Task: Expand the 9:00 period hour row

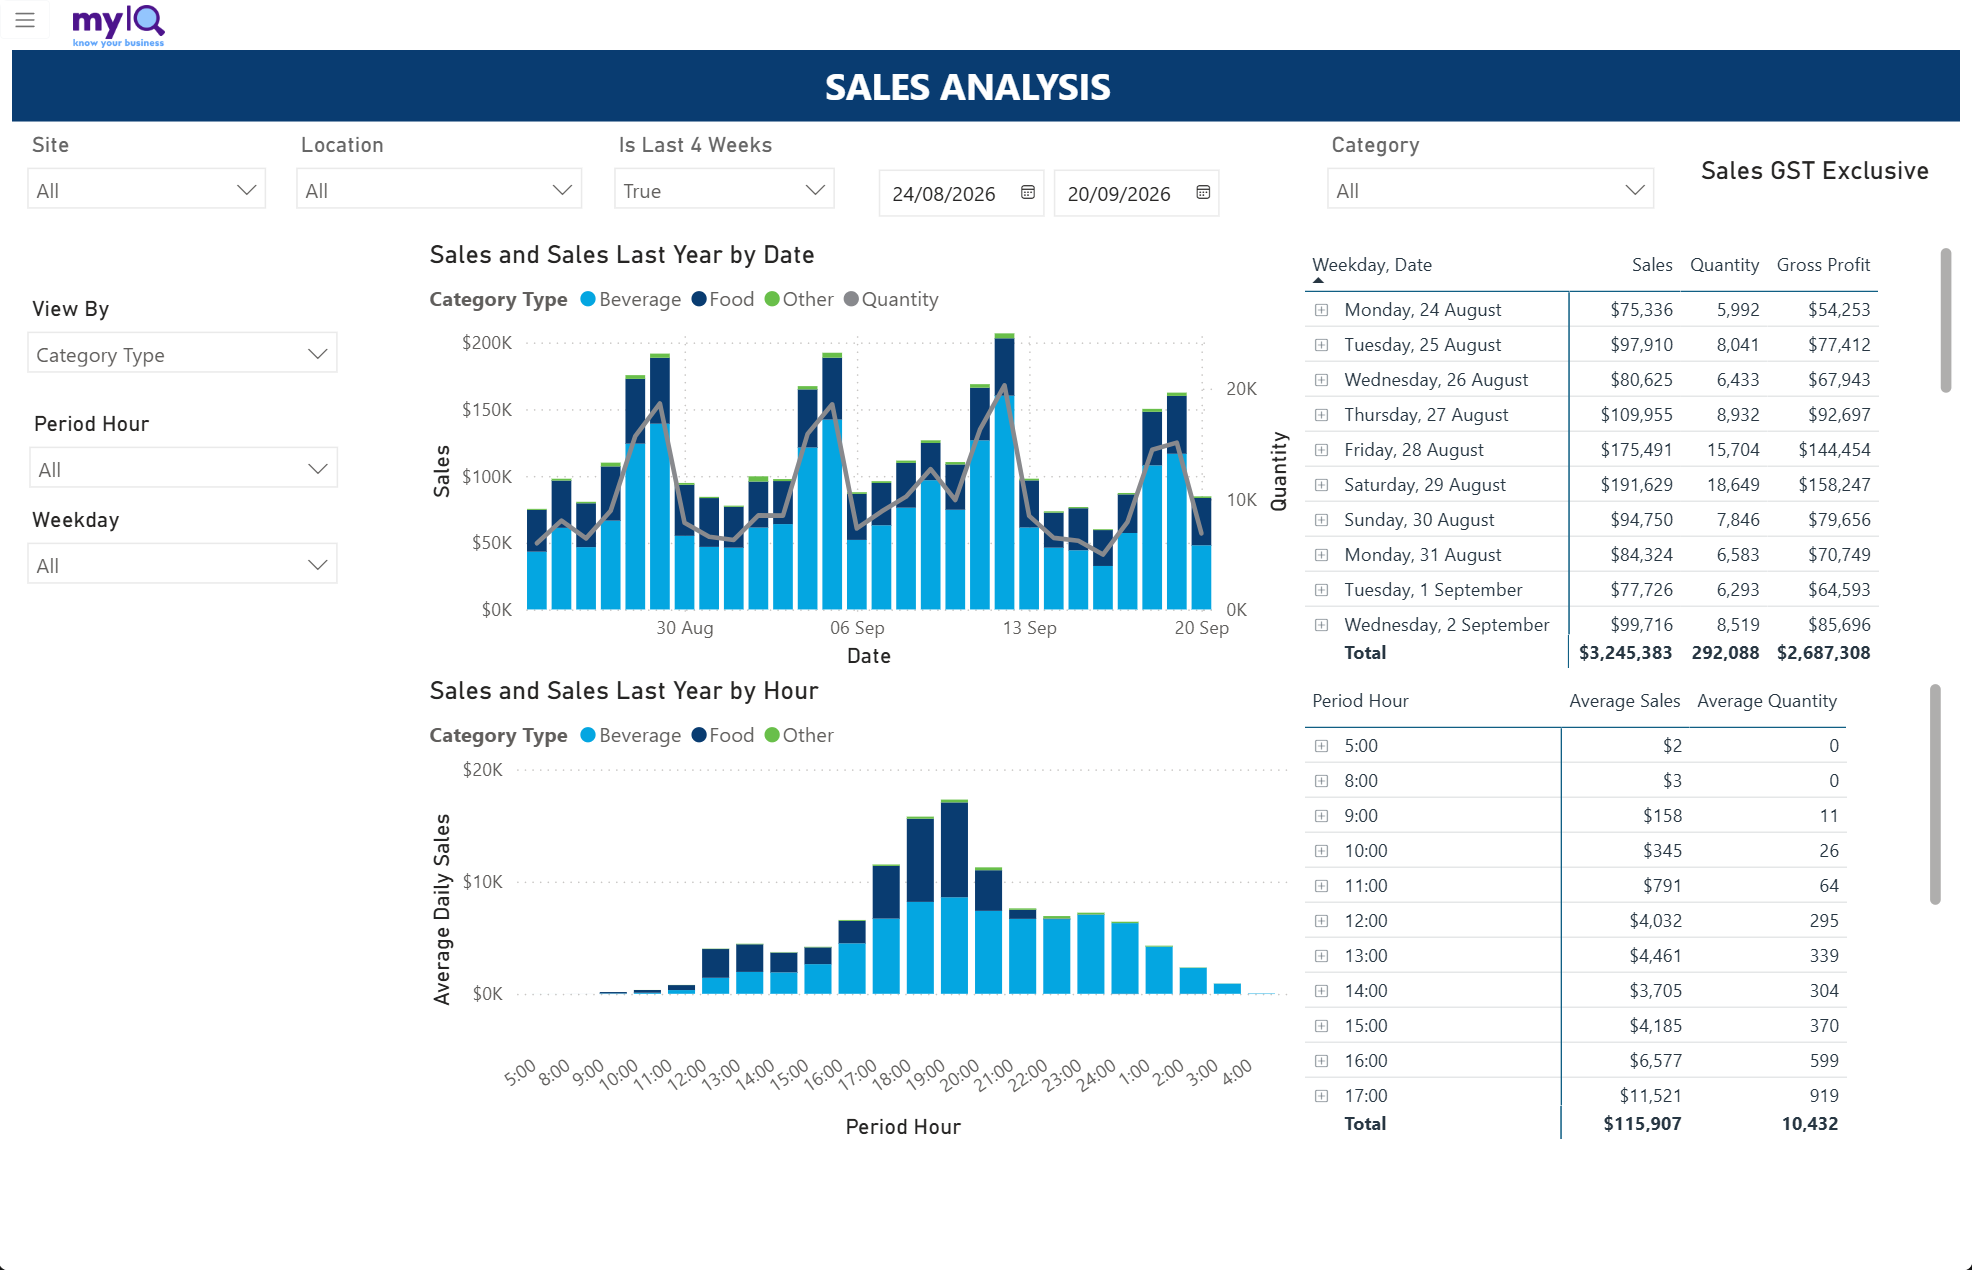Action: (x=1321, y=816)
